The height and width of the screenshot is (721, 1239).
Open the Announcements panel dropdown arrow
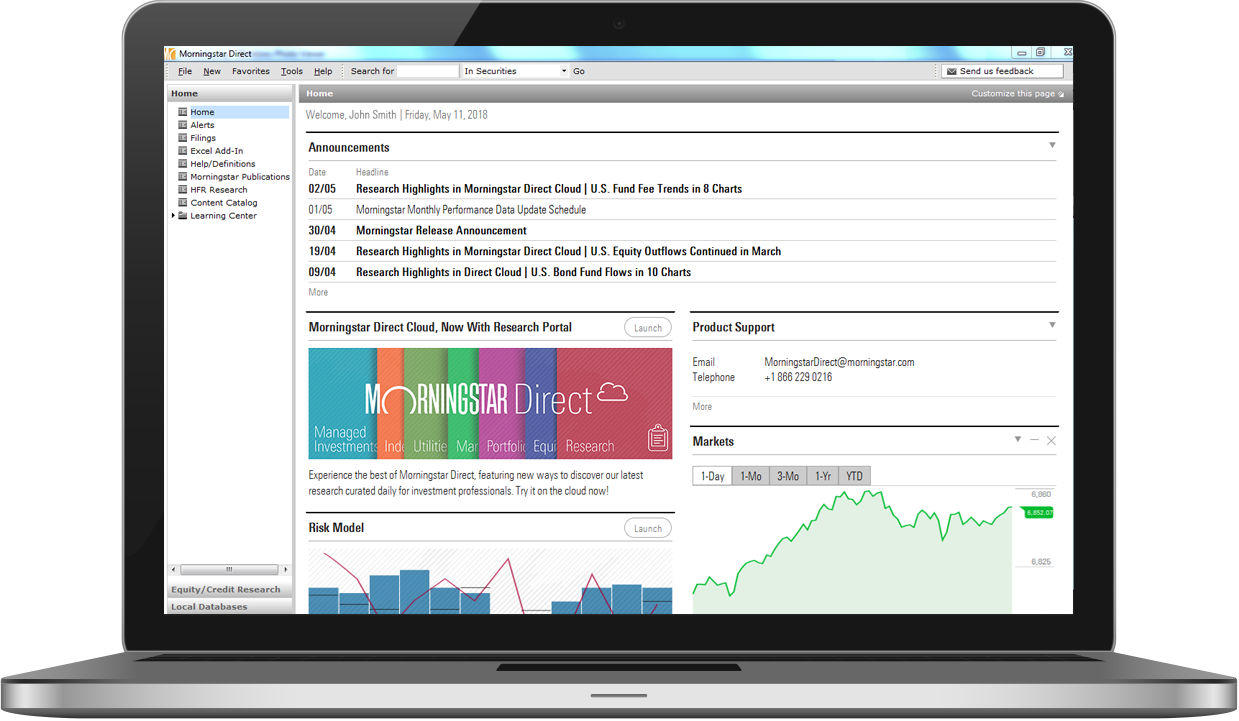(1051, 146)
